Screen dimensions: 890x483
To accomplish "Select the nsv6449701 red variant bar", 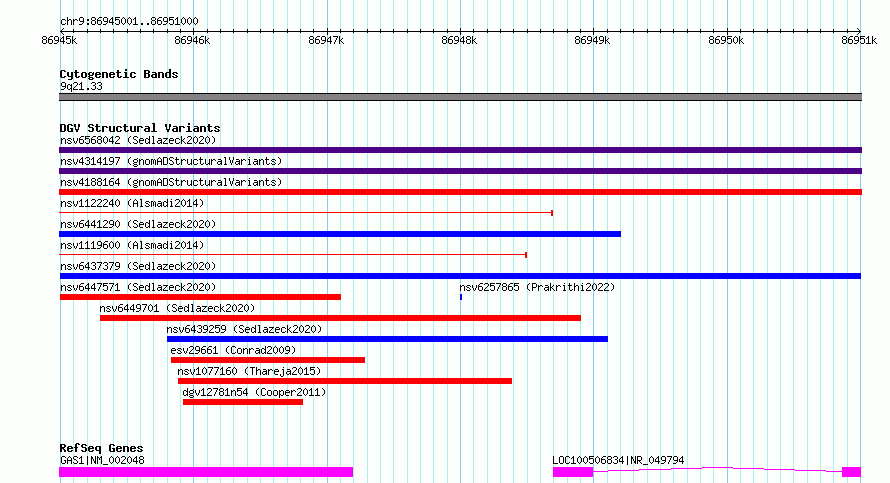I will [341, 318].
